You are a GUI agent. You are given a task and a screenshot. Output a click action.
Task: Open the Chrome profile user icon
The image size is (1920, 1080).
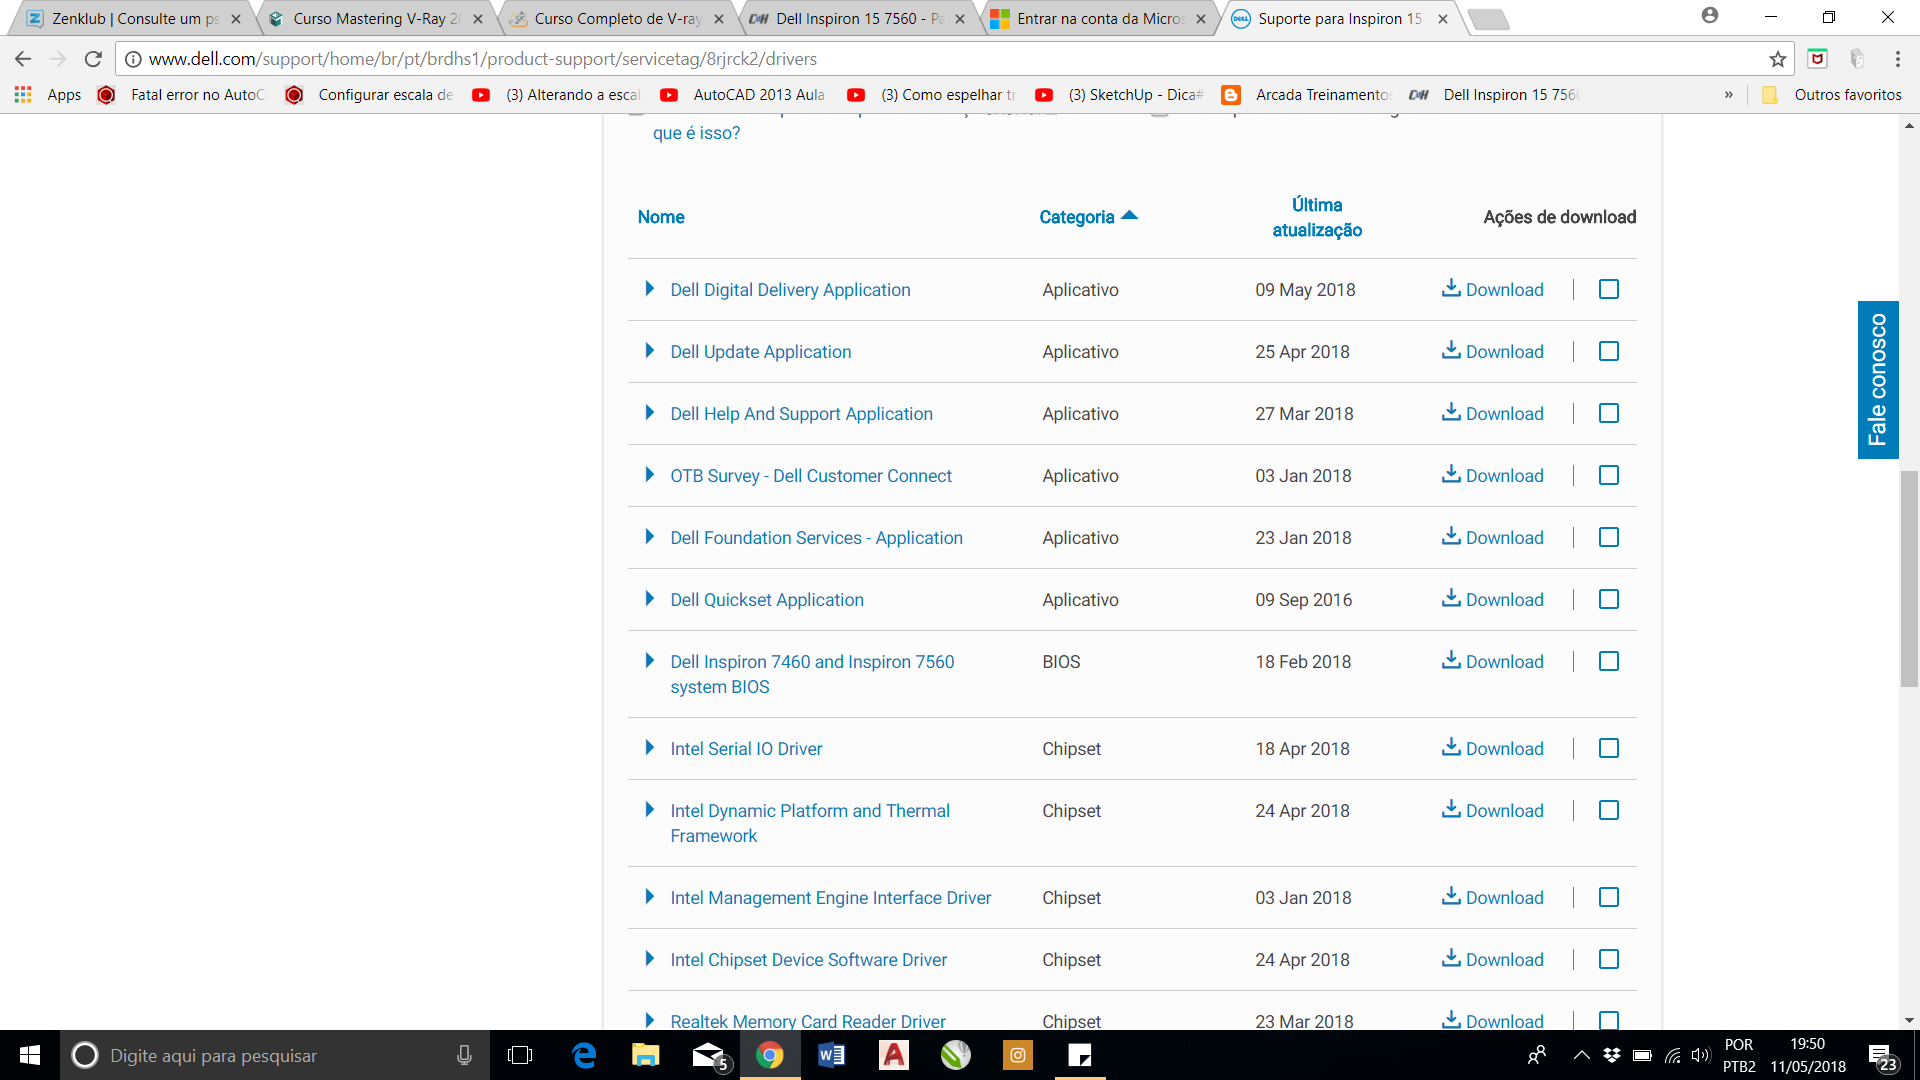(1710, 16)
